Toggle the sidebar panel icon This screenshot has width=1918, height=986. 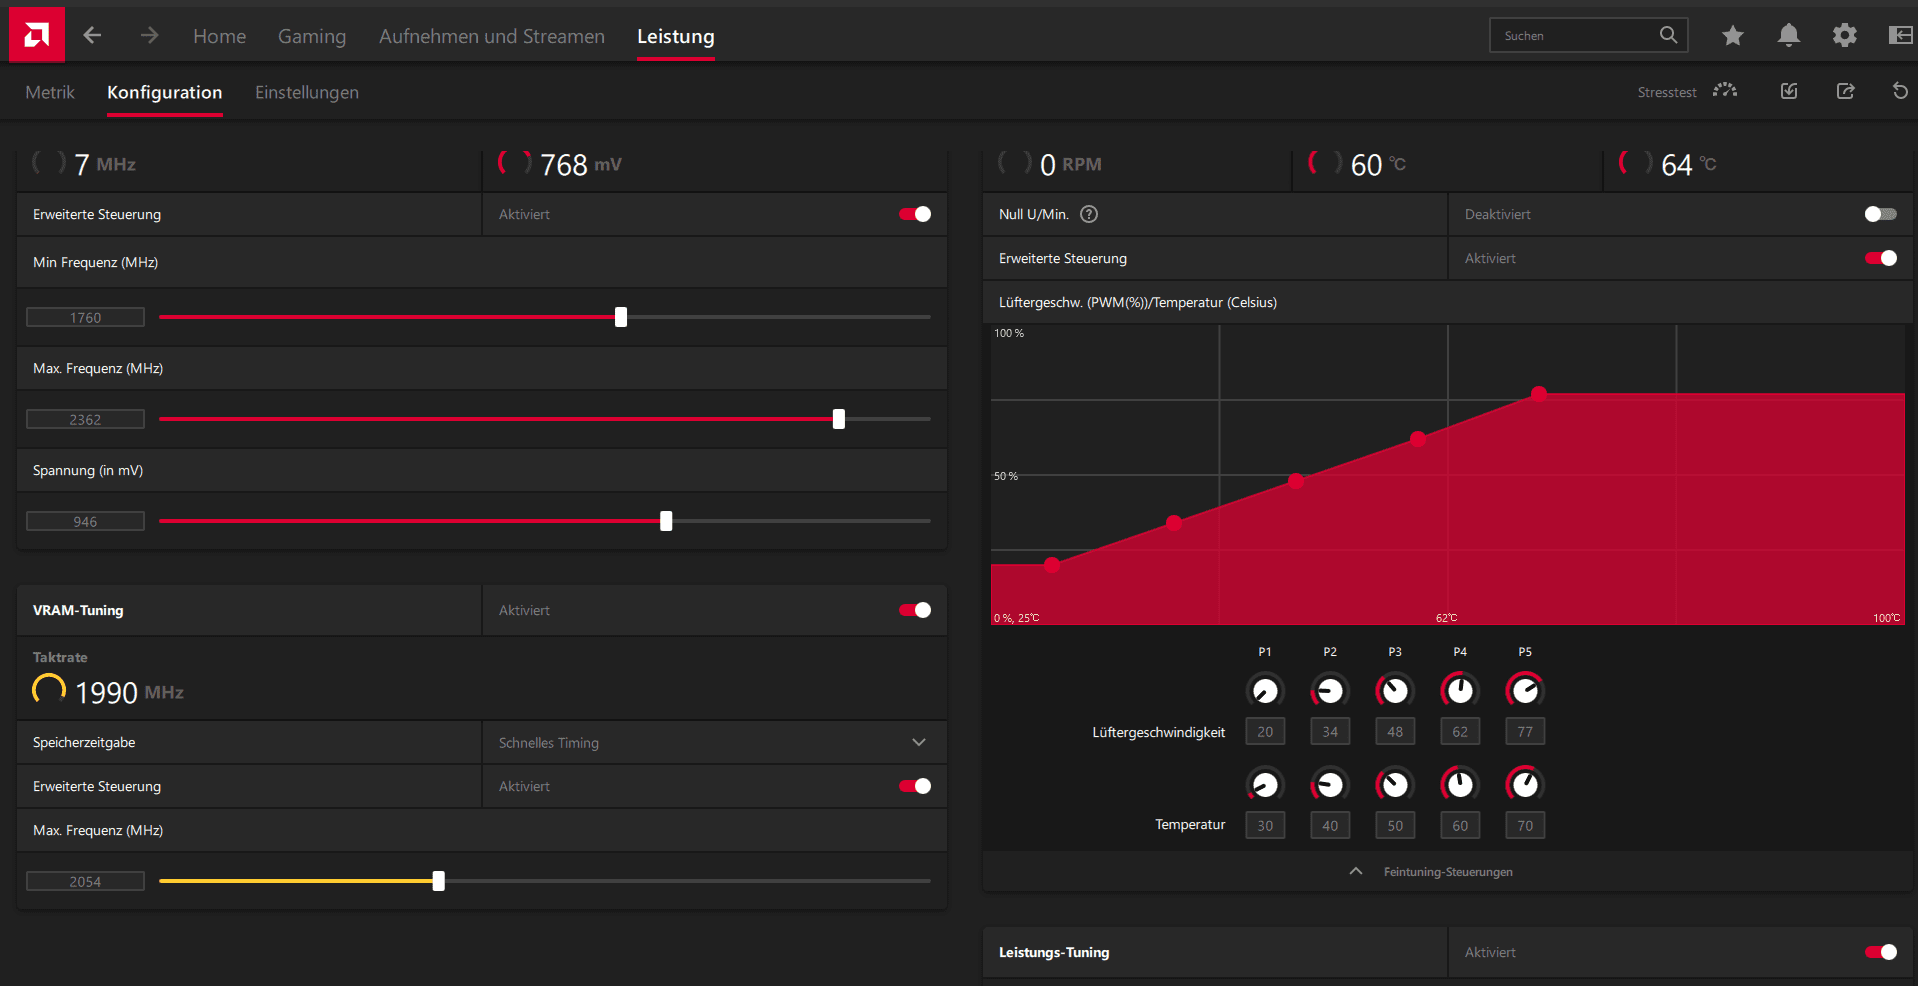pos(1900,36)
